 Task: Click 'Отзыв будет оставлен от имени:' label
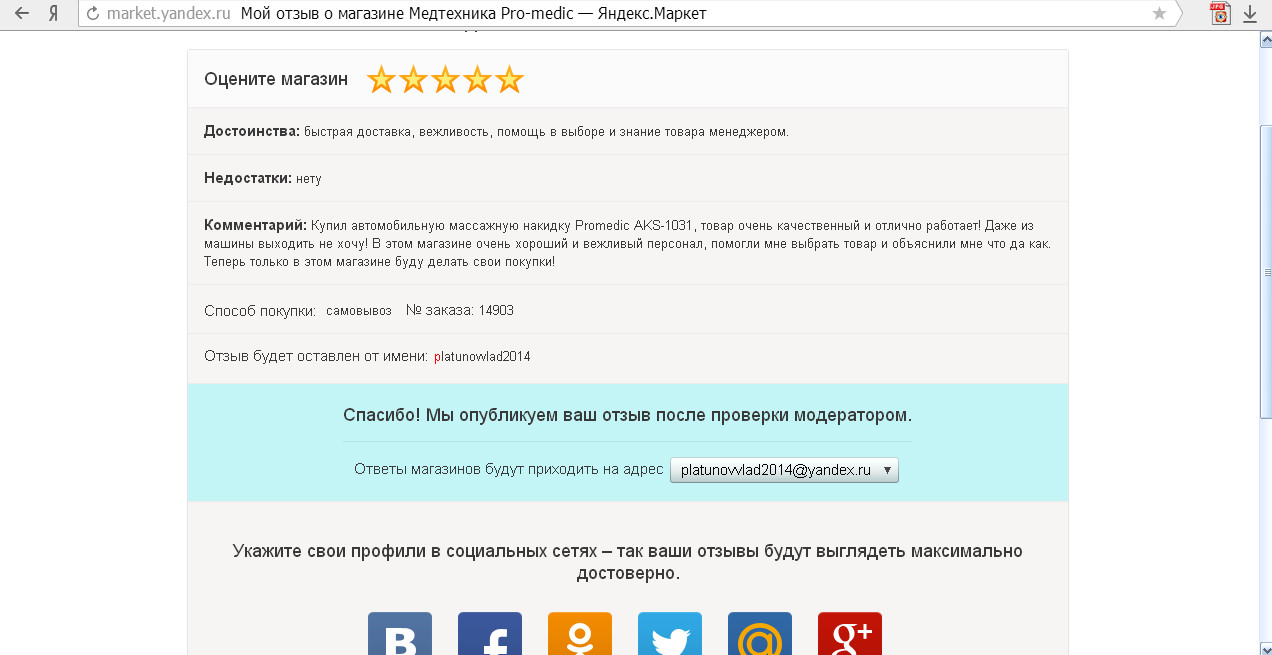click(316, 356)
